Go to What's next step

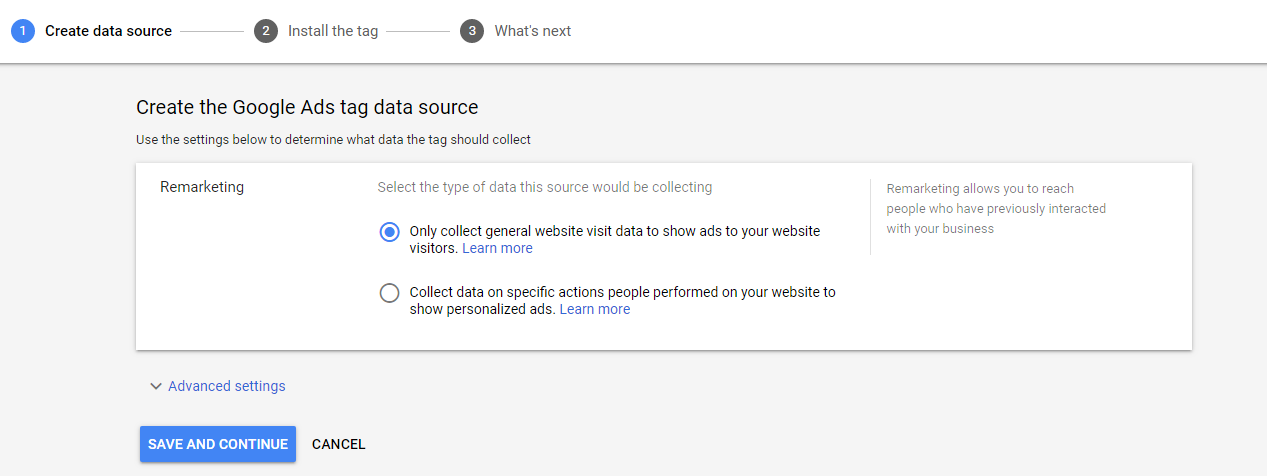click(533, 31)
